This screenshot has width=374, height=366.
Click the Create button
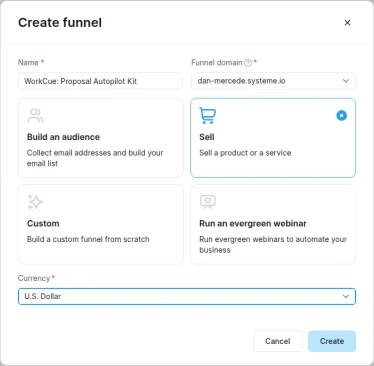click(332, 341)
